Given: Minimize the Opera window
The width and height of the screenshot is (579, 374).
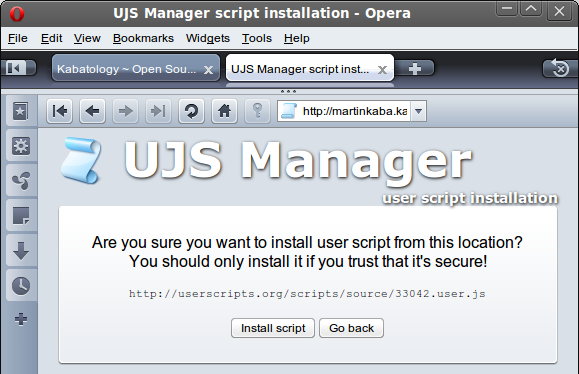Looking at the screenshot, I should tap(507, 8).
